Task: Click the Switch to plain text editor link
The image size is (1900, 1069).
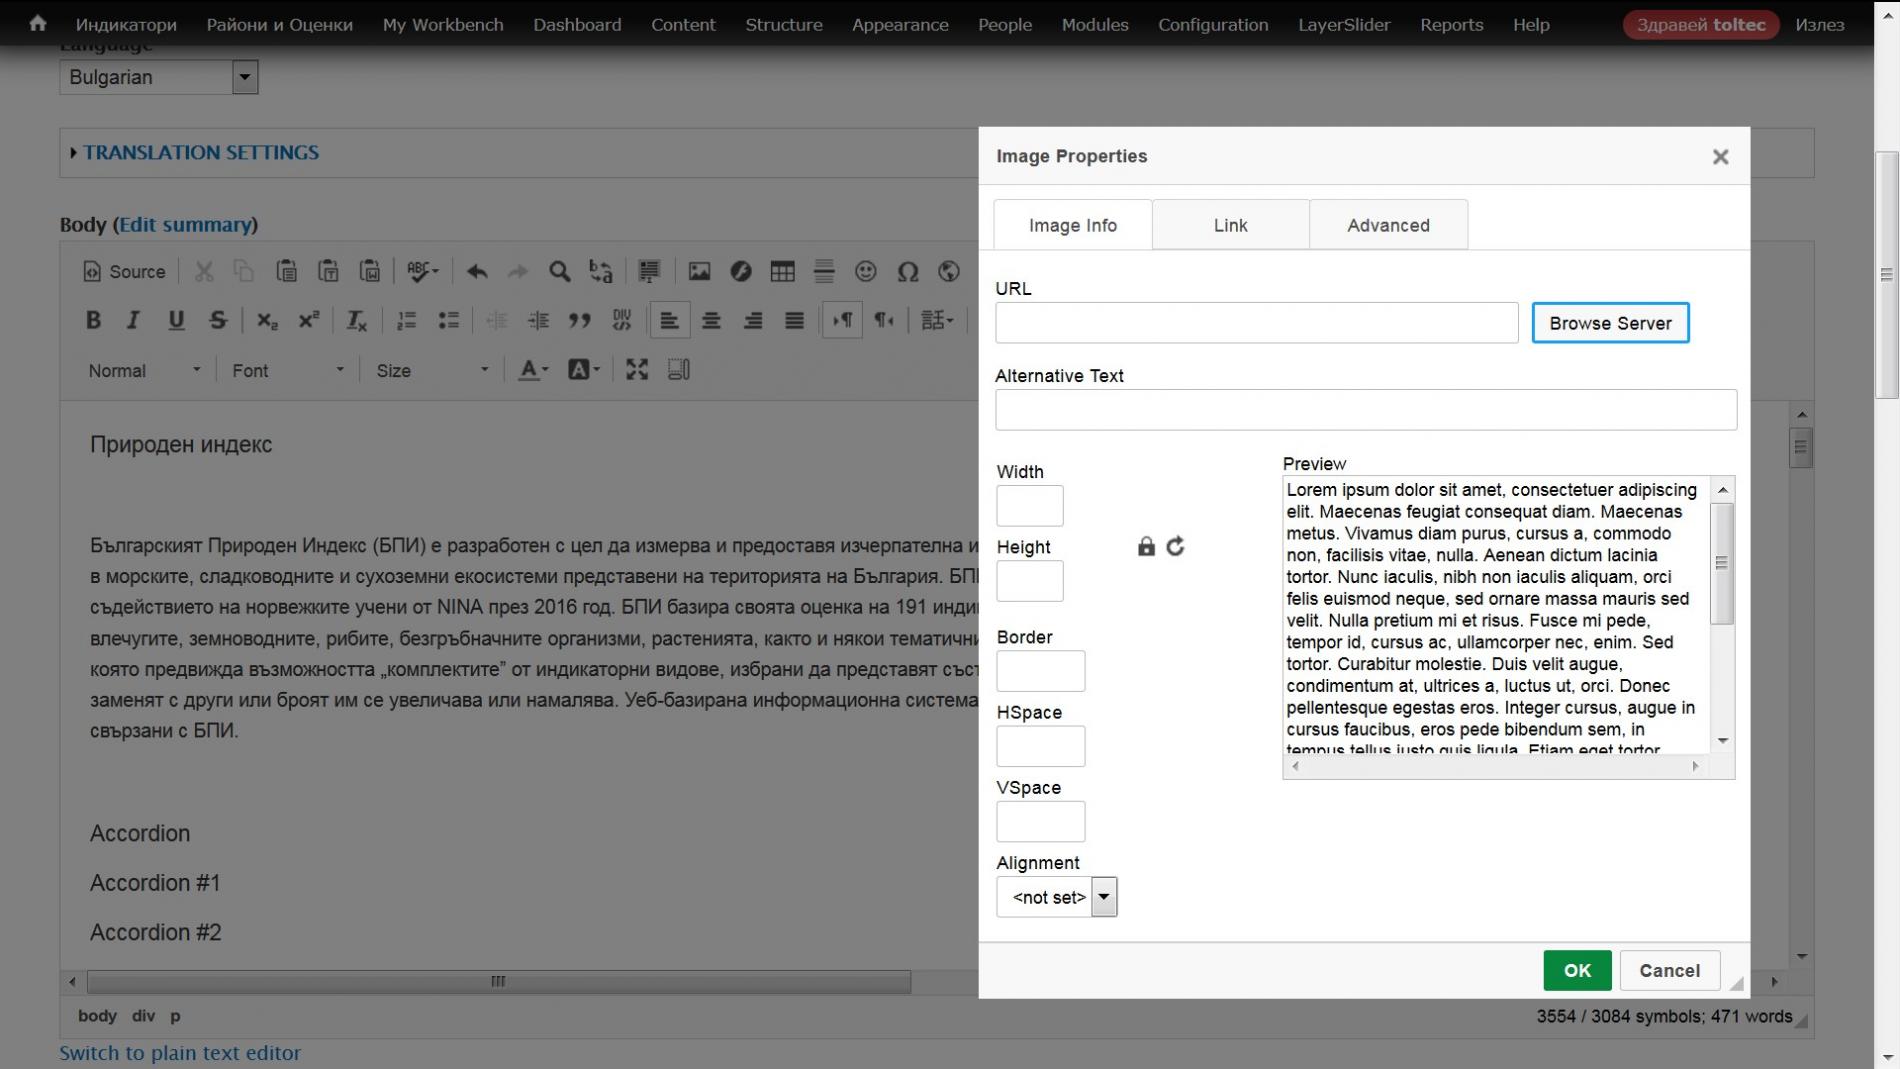Action: click(x=180, y=1052)
